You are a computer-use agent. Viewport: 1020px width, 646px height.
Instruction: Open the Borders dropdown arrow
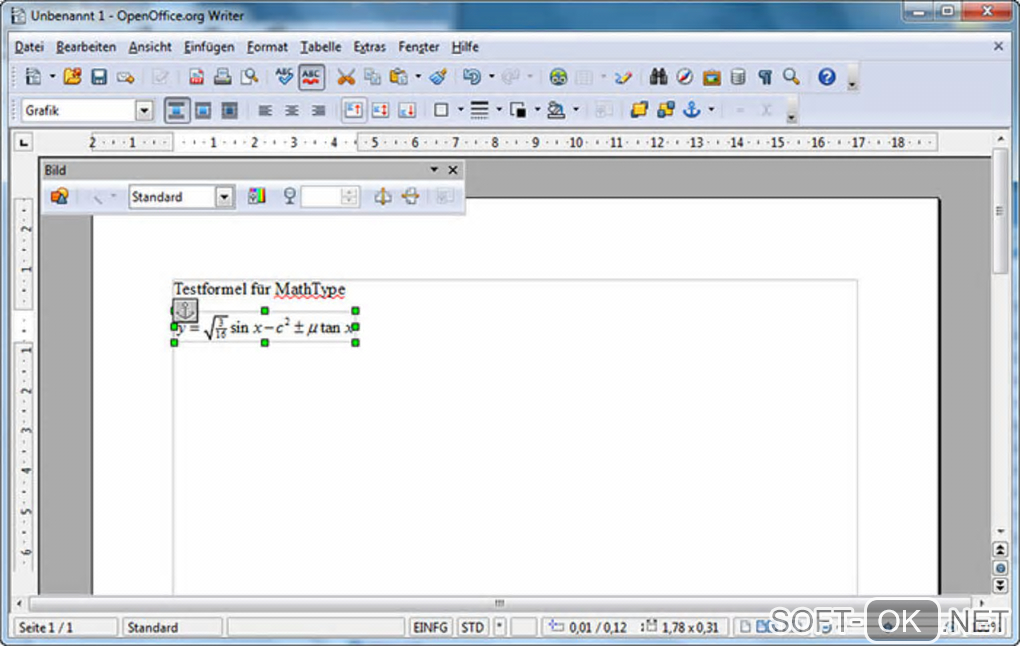461,110
